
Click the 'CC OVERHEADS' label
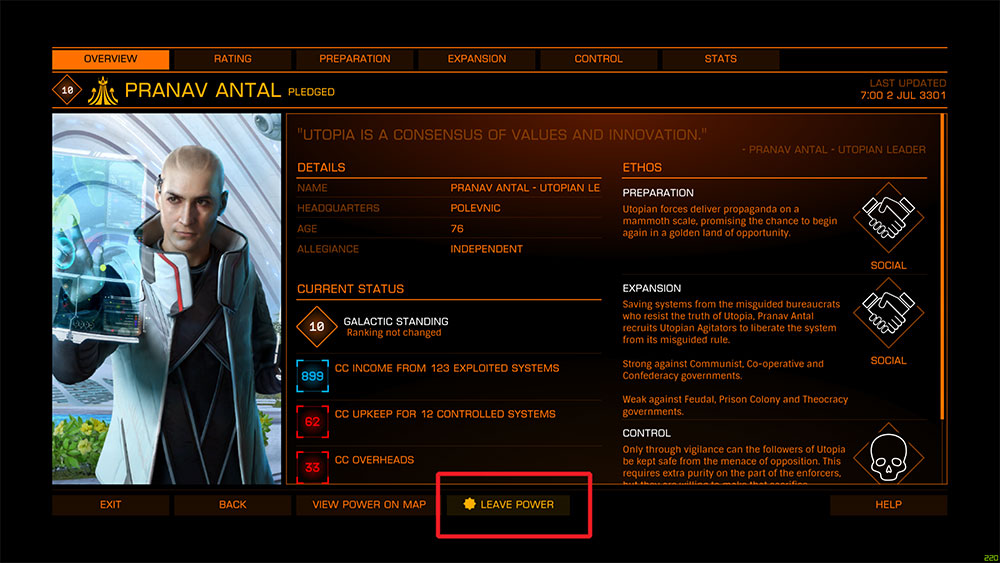pos(374,460)
